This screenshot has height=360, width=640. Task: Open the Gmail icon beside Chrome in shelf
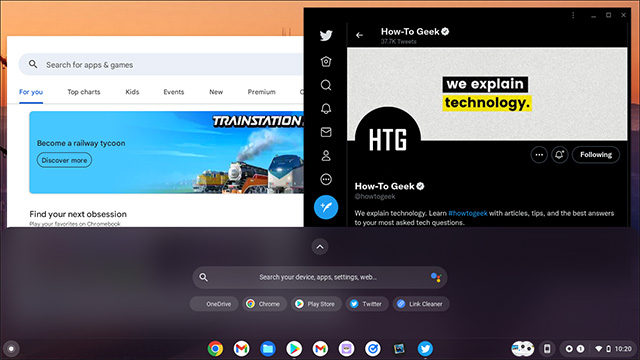point(241,349)
